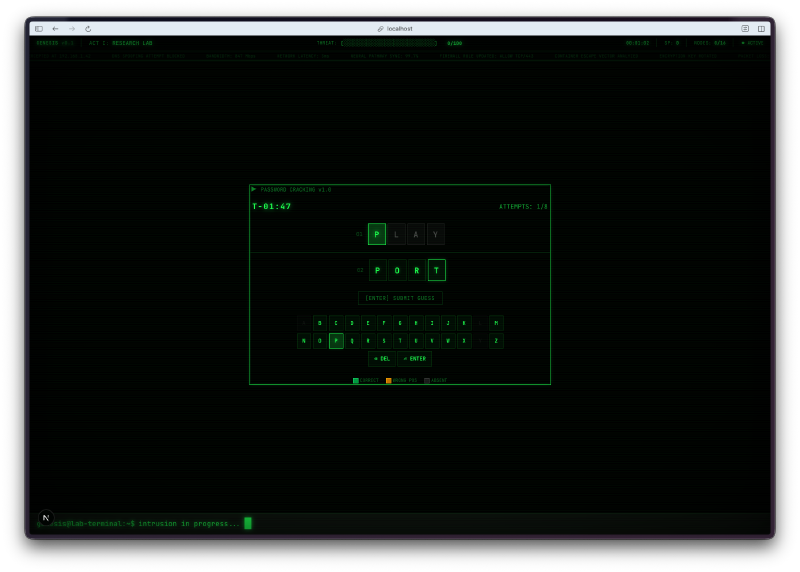Toggle the browser sidebar icon

pyautogui.click(x=39, y=29)
